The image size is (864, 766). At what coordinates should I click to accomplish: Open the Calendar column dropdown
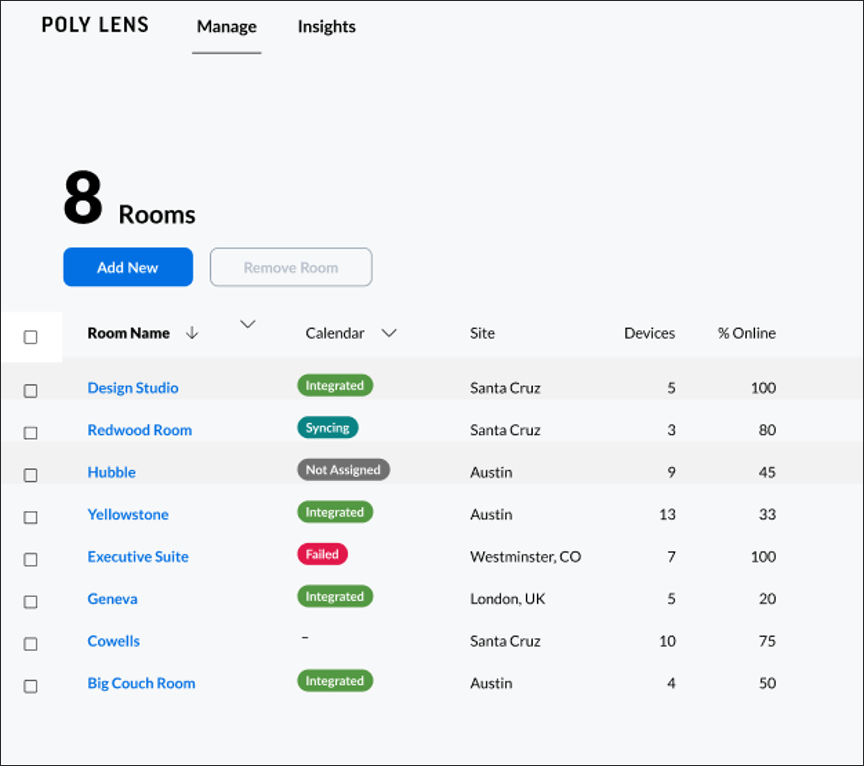pyautogui.click(x=389, y=333)
